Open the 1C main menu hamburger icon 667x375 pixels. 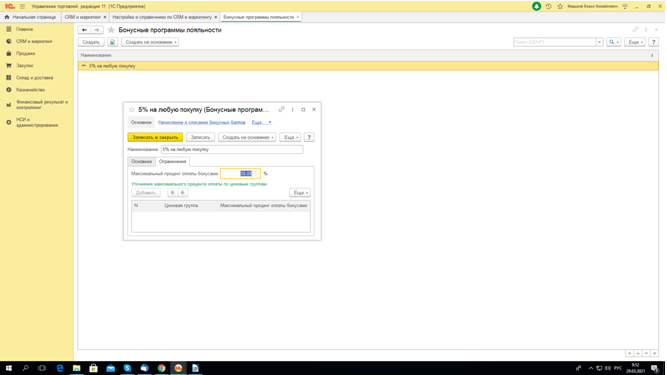22,6
